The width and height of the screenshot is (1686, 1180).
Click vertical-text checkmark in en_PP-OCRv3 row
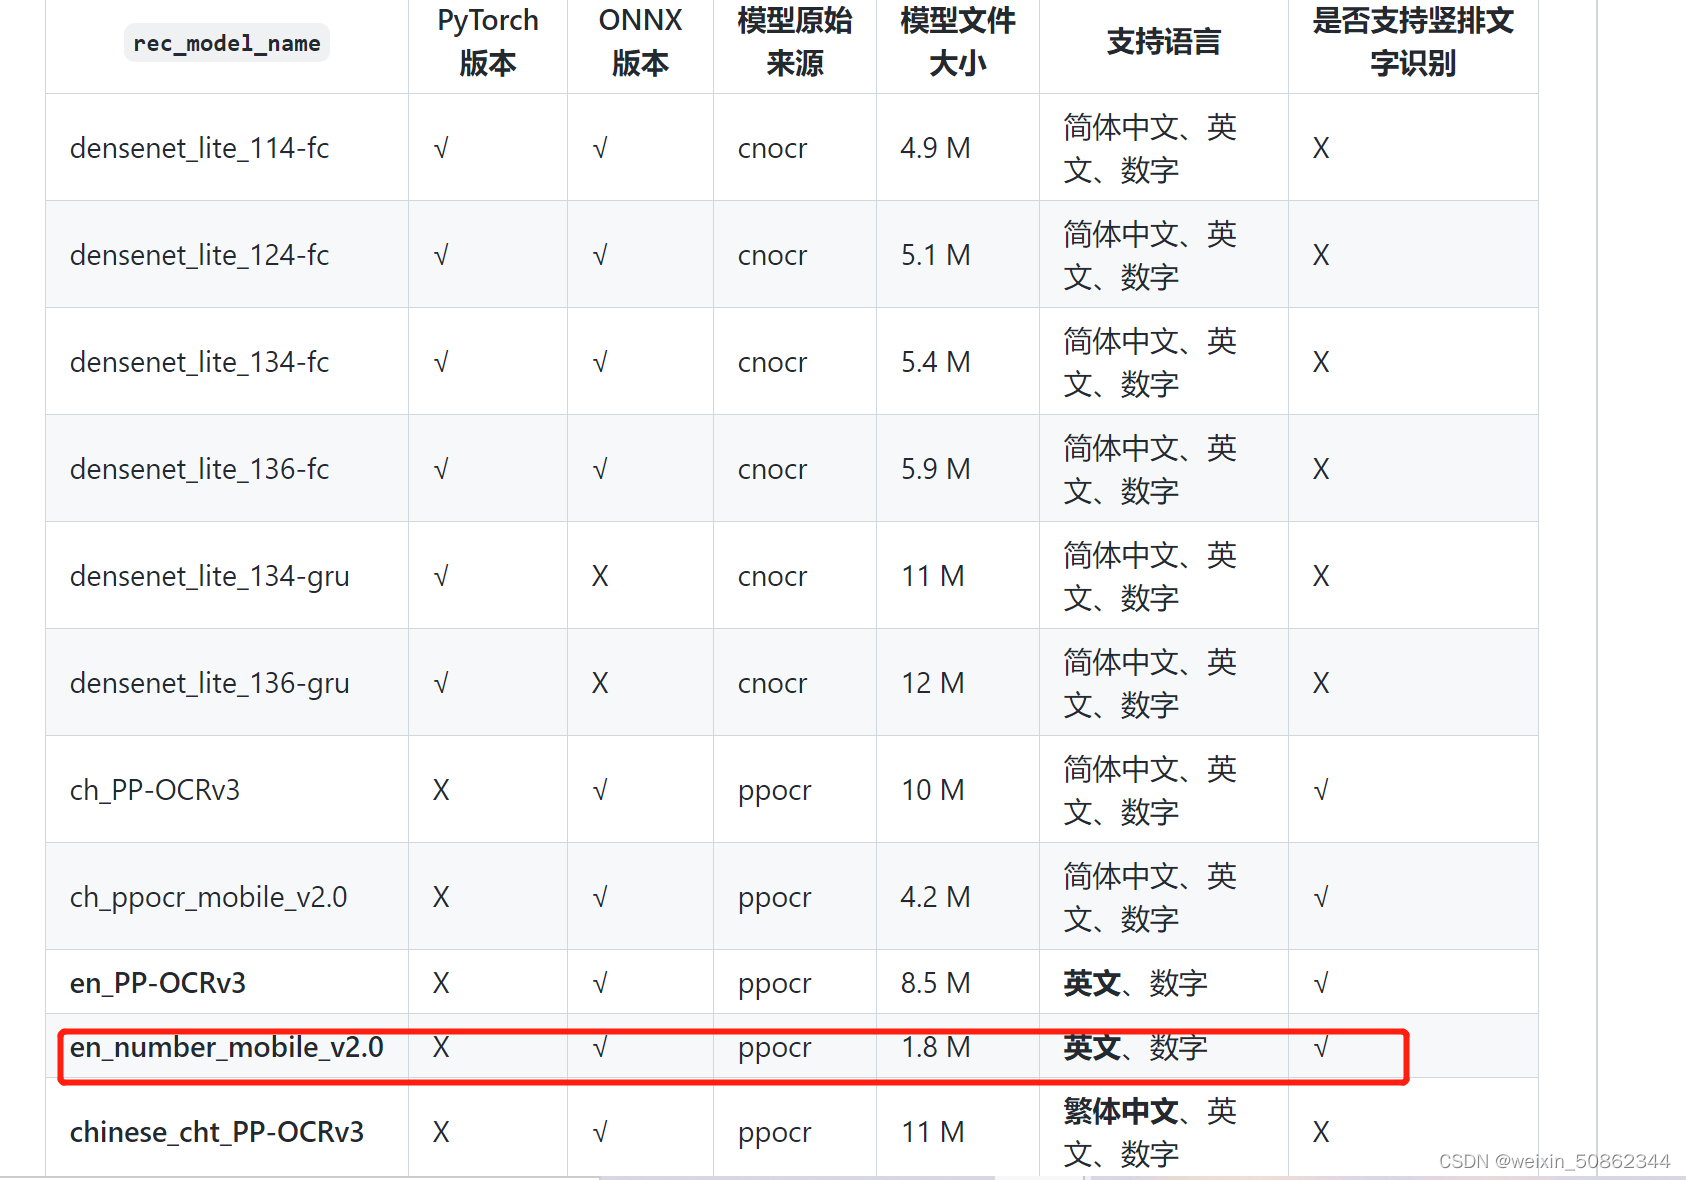tap(1321, 983)
